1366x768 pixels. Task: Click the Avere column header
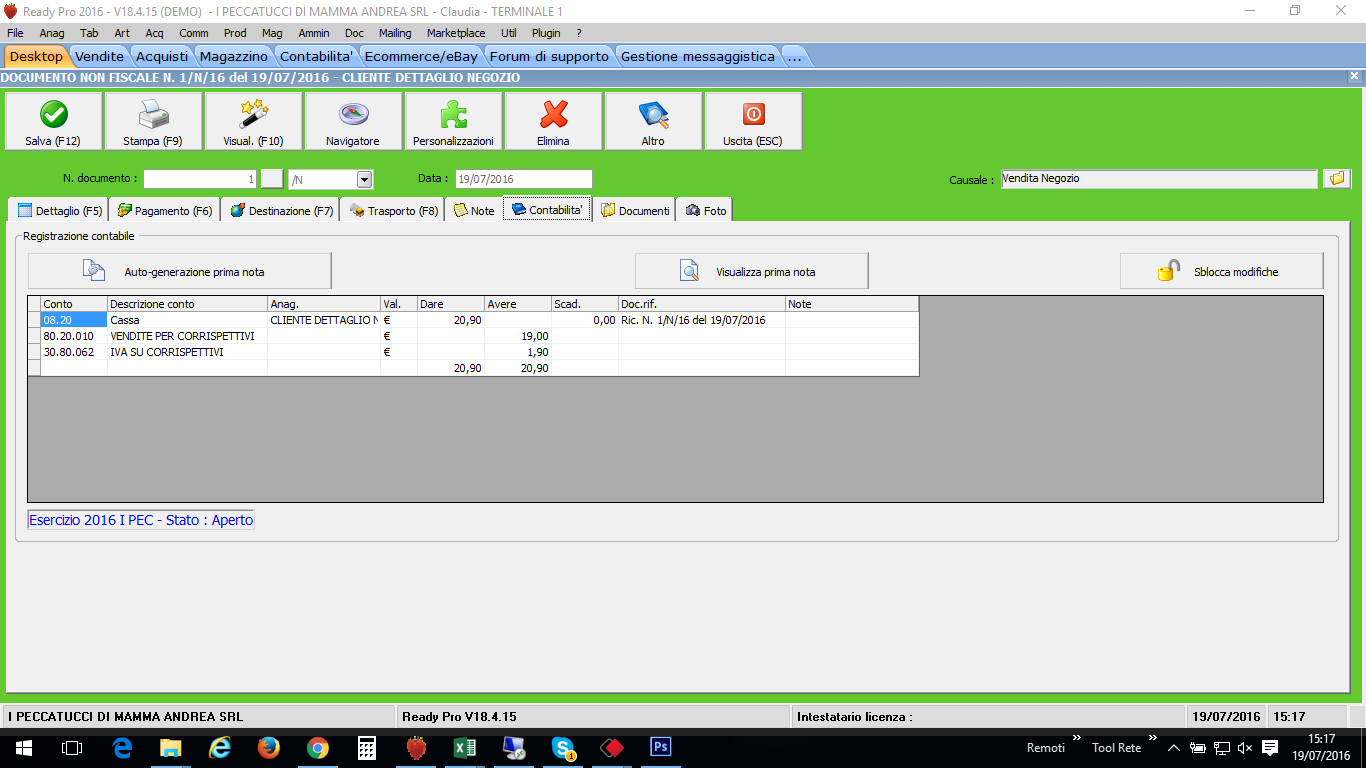point(518,304)
